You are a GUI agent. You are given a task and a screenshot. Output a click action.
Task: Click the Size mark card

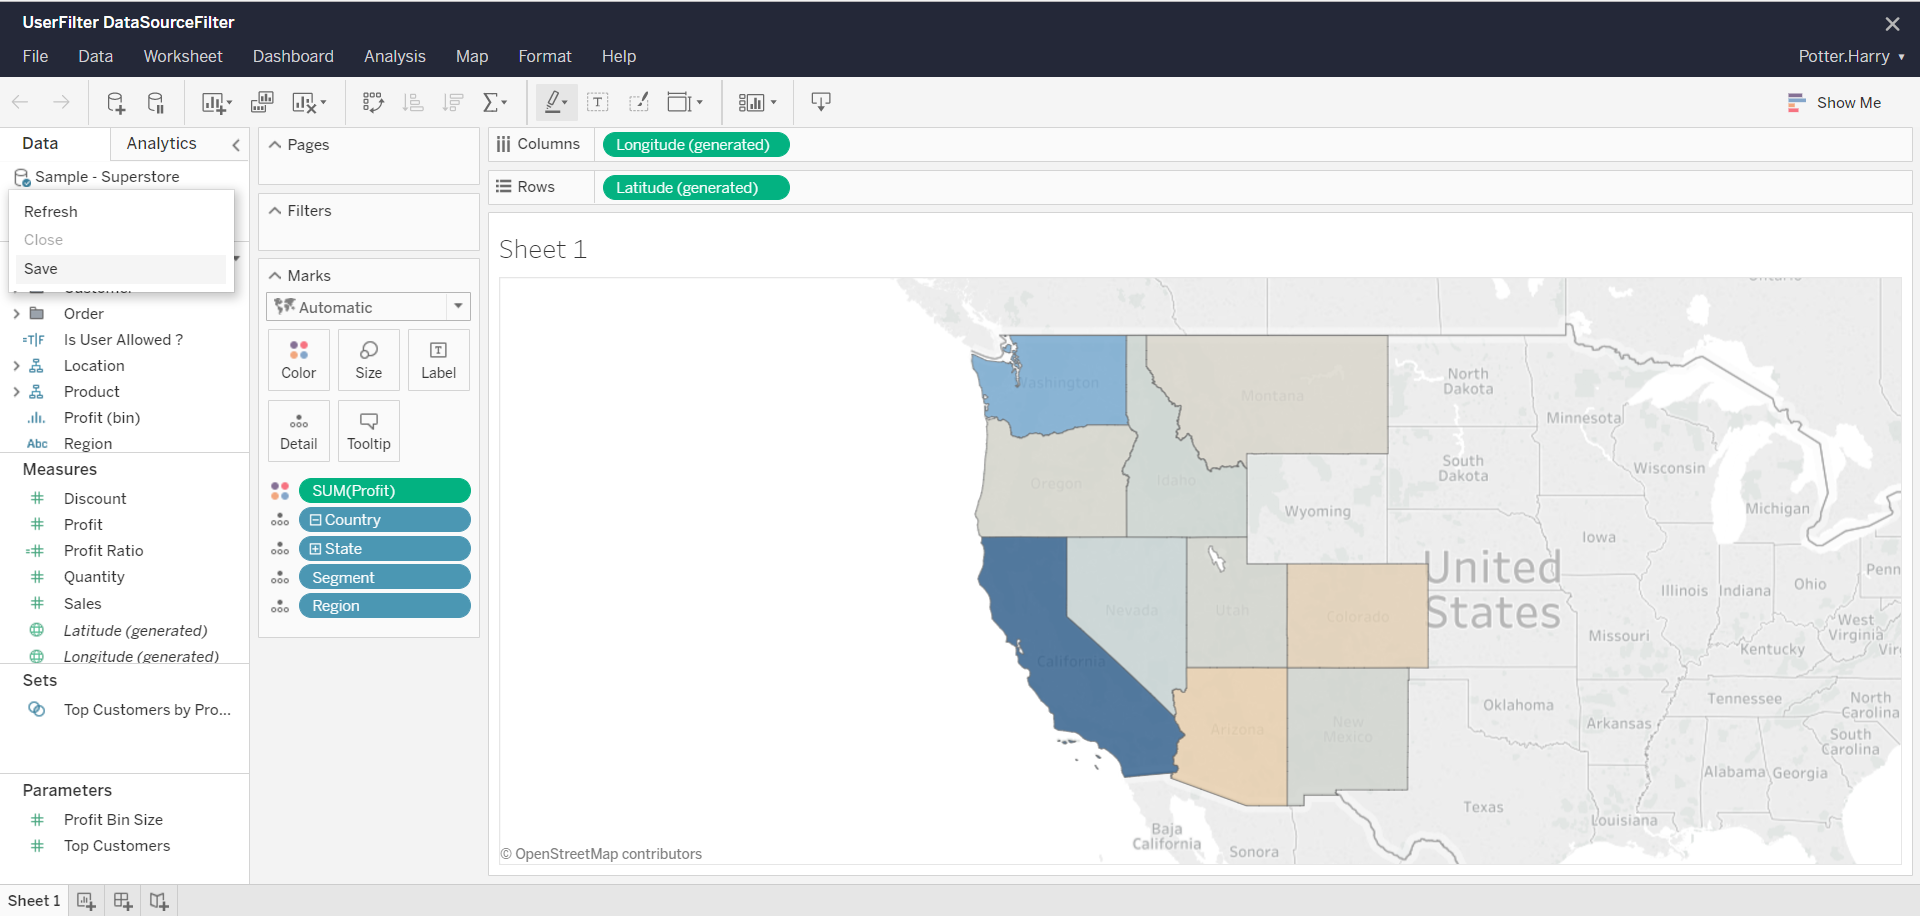tap(369, 360)
